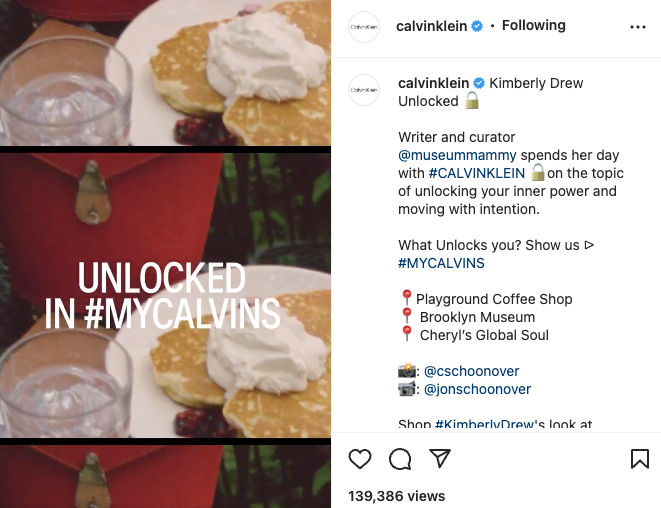Click the red pin next to Brooklyn Museum

pyautogui.click(x=406, y=316)
